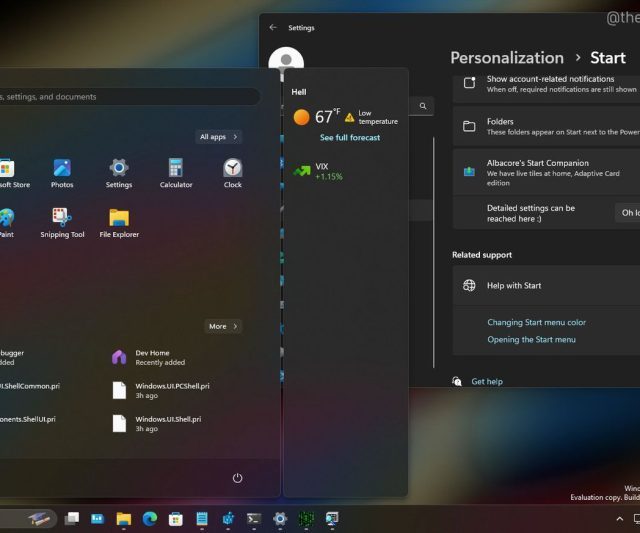Open Windows.UI.Shell.pri recommended file
Viewport: 640px width, 533px height.
click(x=157, y=424)
